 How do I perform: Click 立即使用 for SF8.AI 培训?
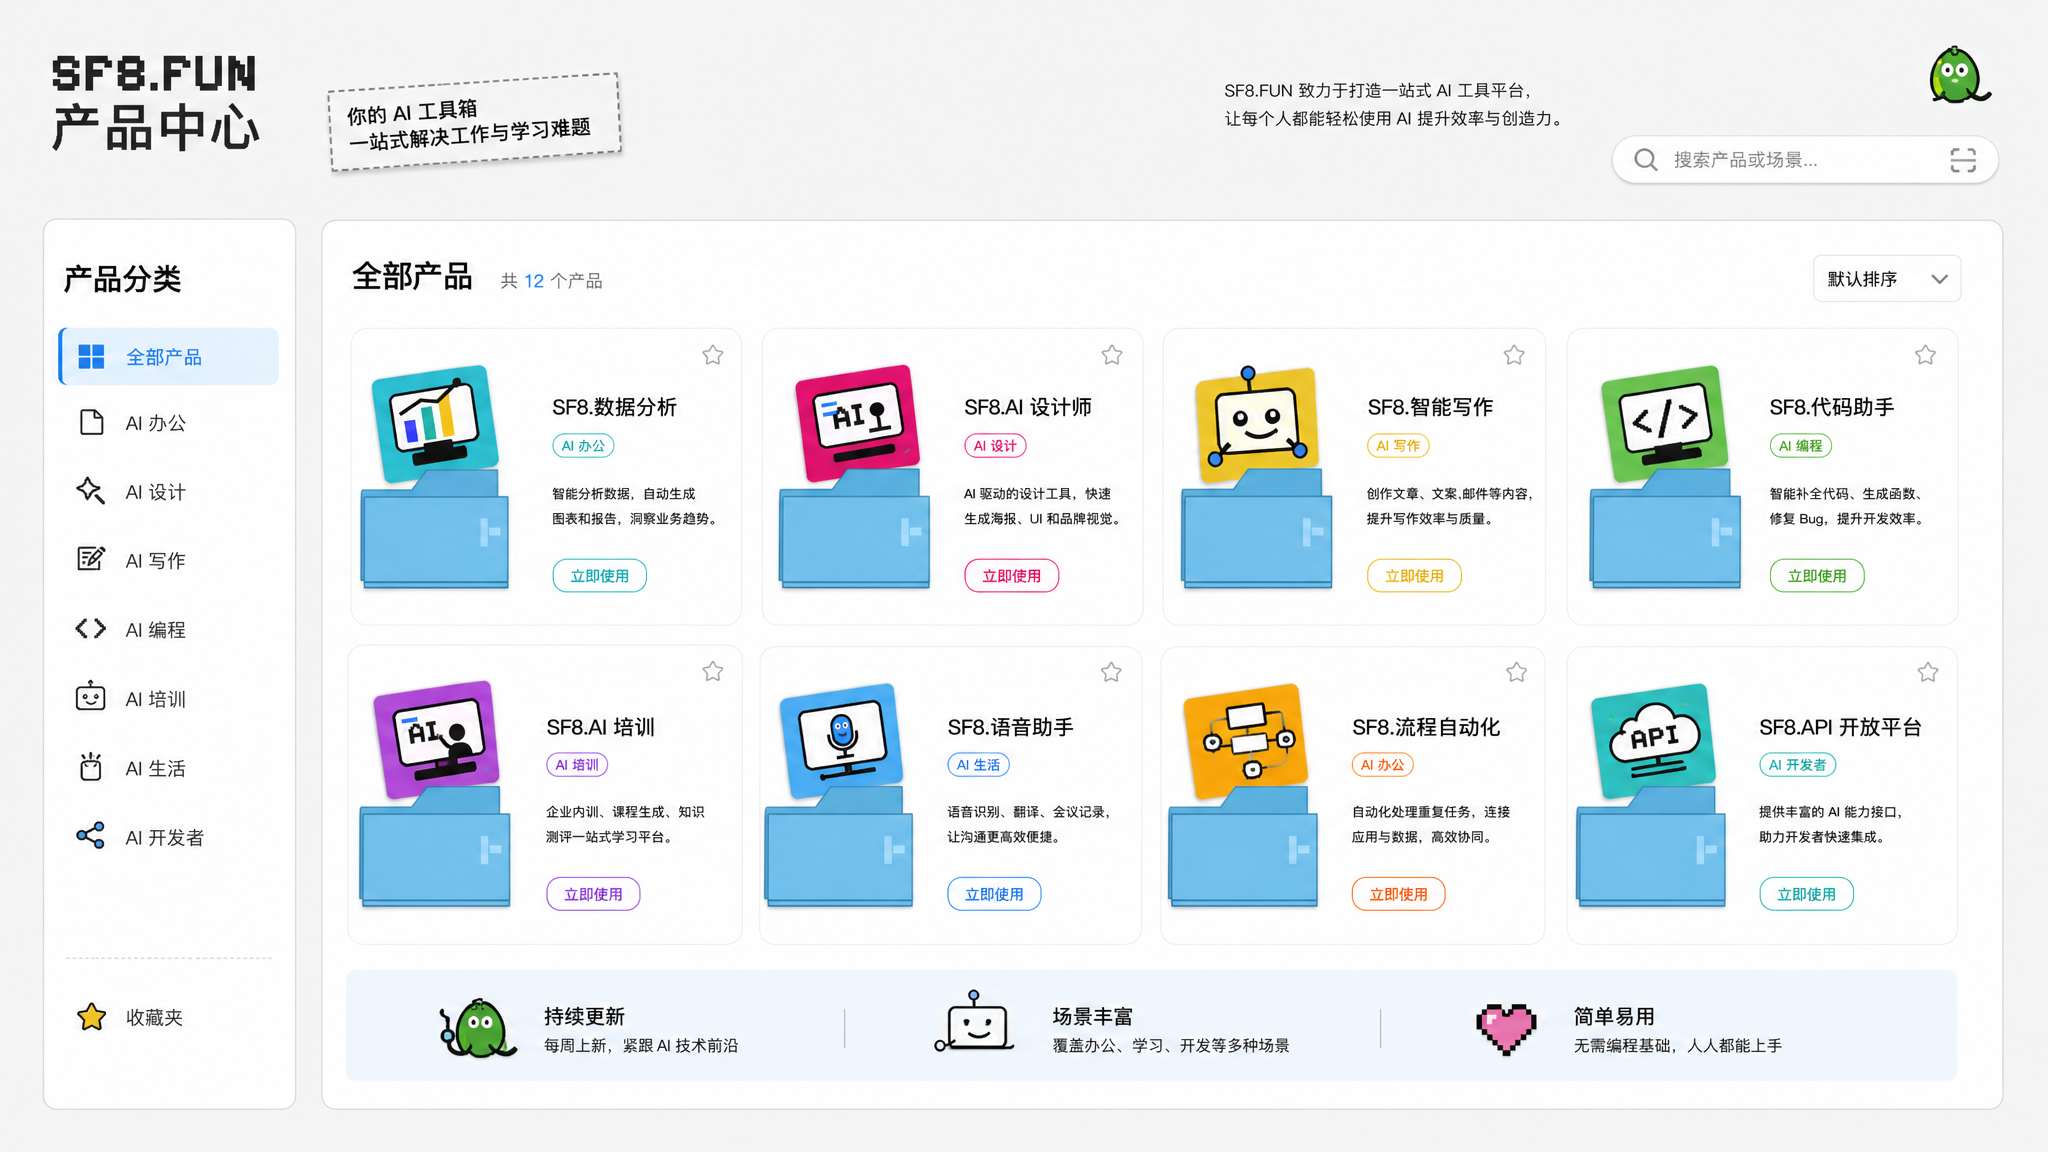pos(593,894)
